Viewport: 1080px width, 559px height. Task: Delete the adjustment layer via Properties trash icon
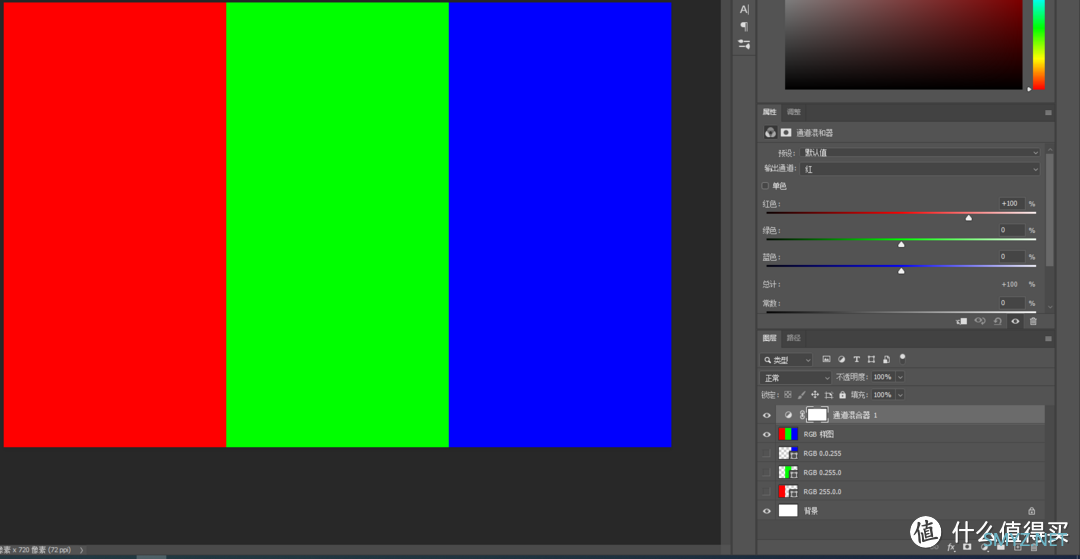(x=1033, y=321)
